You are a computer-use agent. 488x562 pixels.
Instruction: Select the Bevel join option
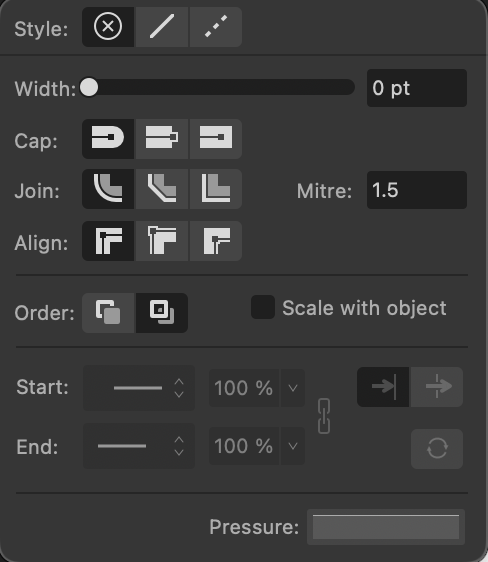click(162, 189)
